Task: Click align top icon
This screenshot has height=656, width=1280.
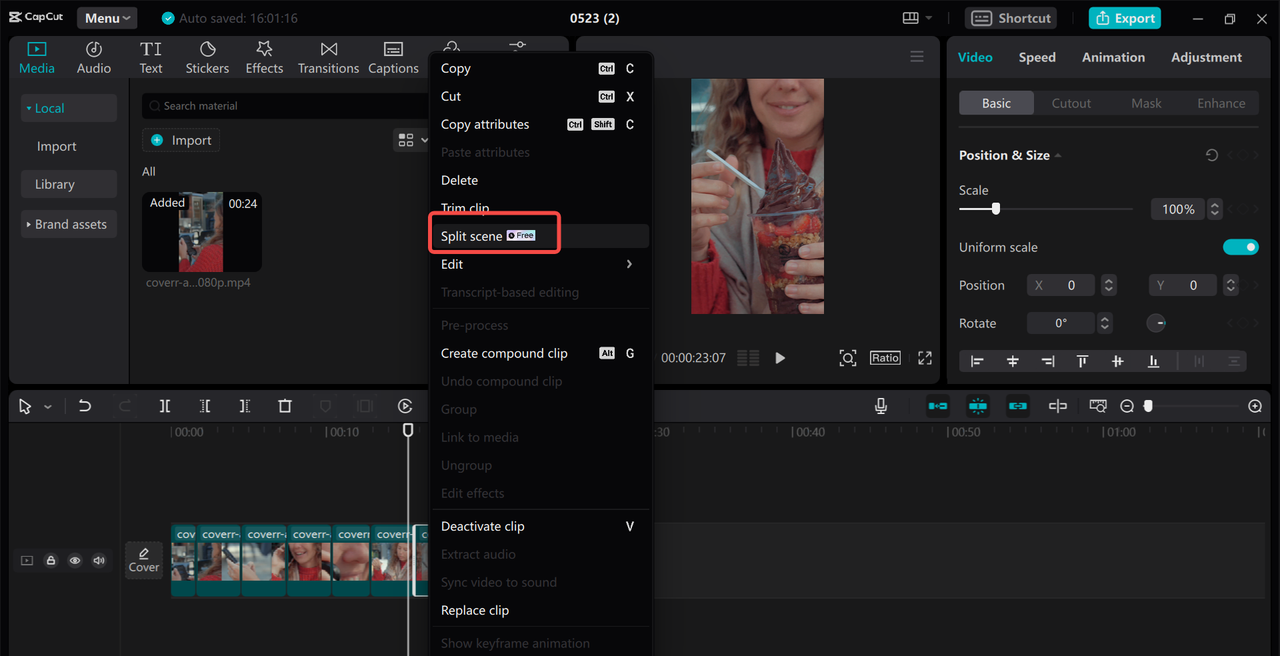Action: [x=1082, y=361]
